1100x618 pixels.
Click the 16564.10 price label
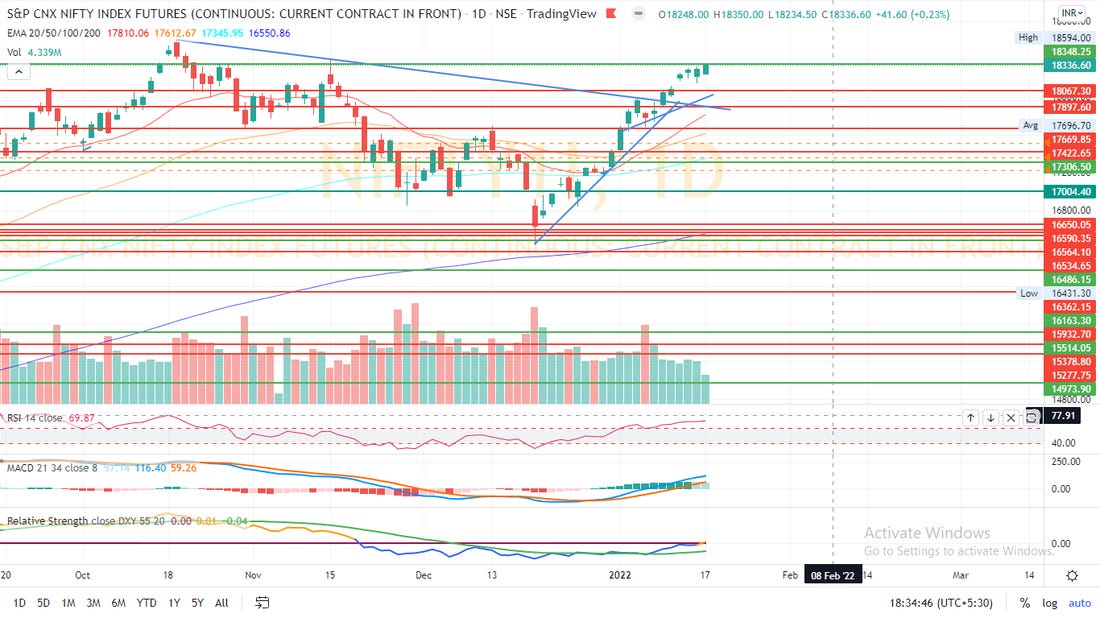pos(1071,253)
